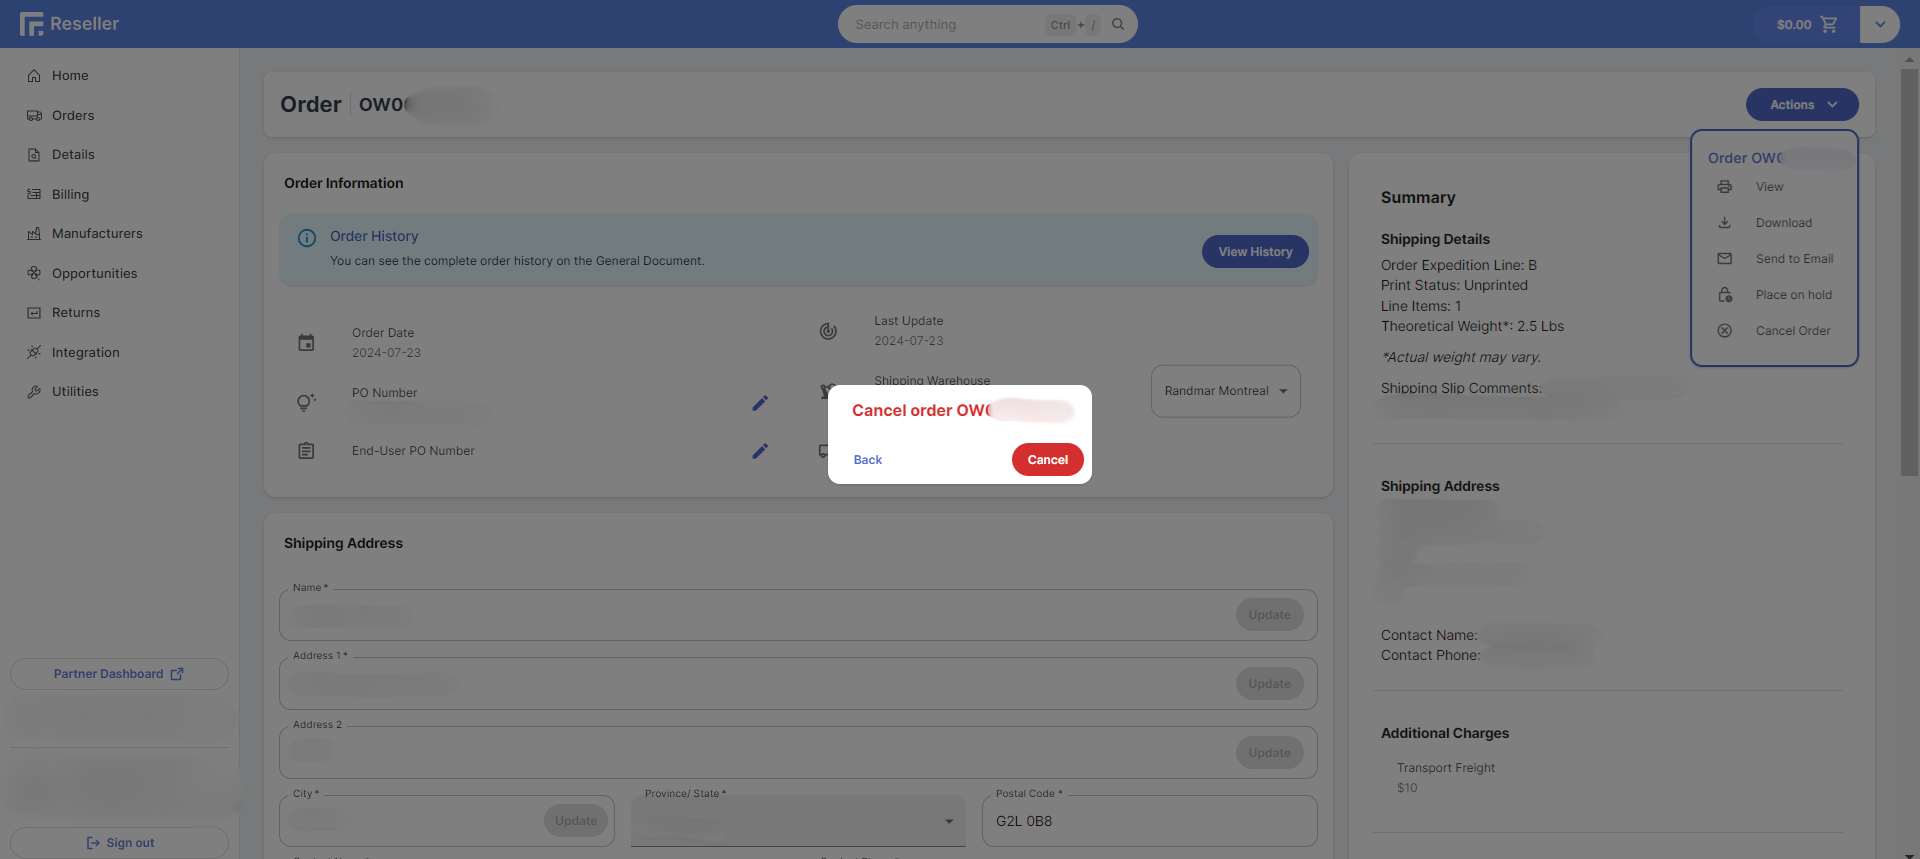Click the Billing icon

34,194
